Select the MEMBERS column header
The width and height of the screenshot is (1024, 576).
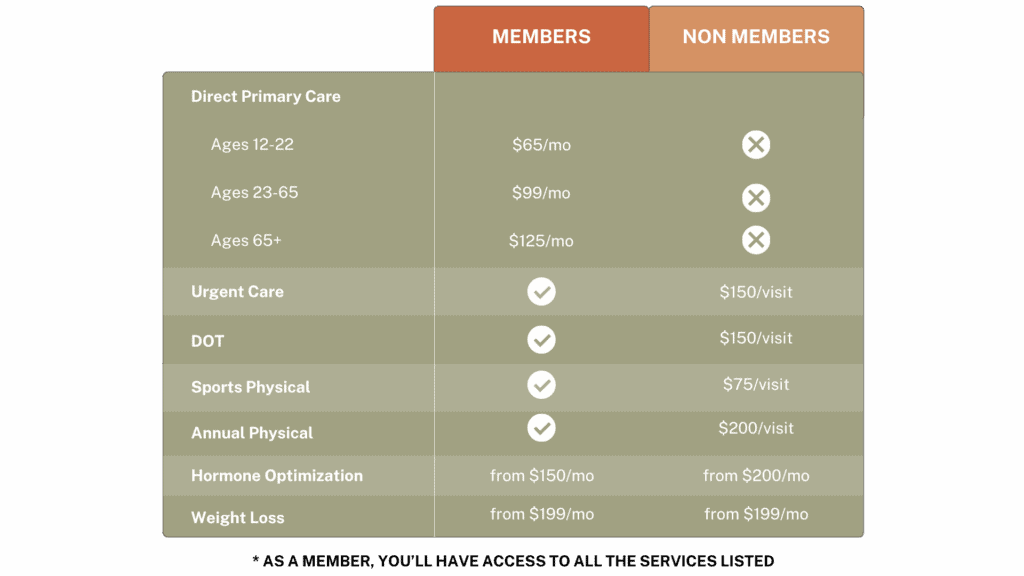click(541, 39)
